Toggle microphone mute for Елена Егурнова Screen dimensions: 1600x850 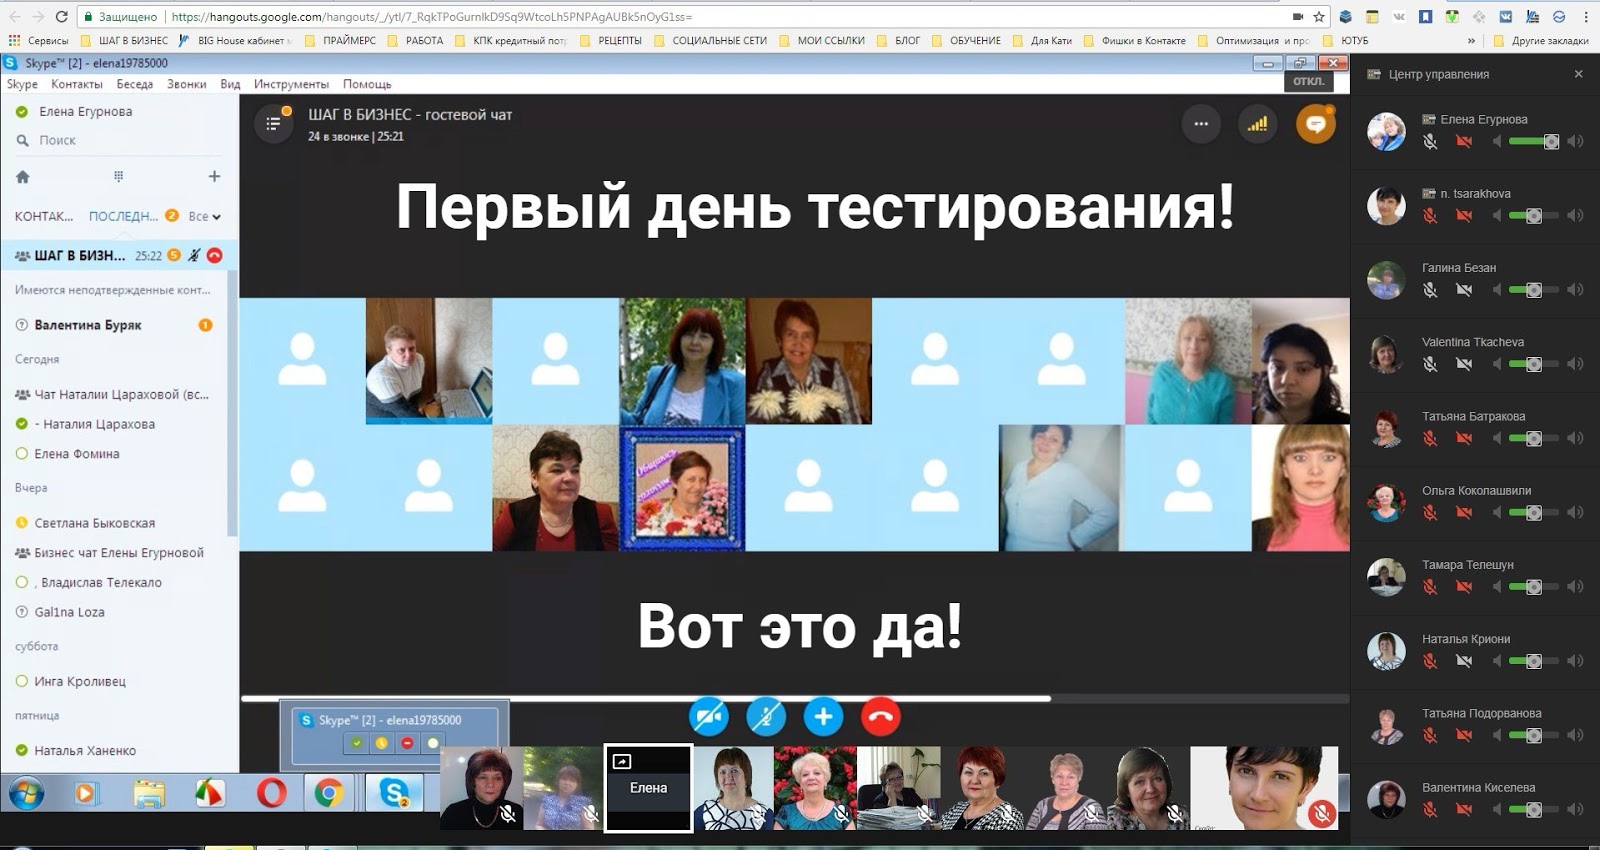(x=1430, y=141)
